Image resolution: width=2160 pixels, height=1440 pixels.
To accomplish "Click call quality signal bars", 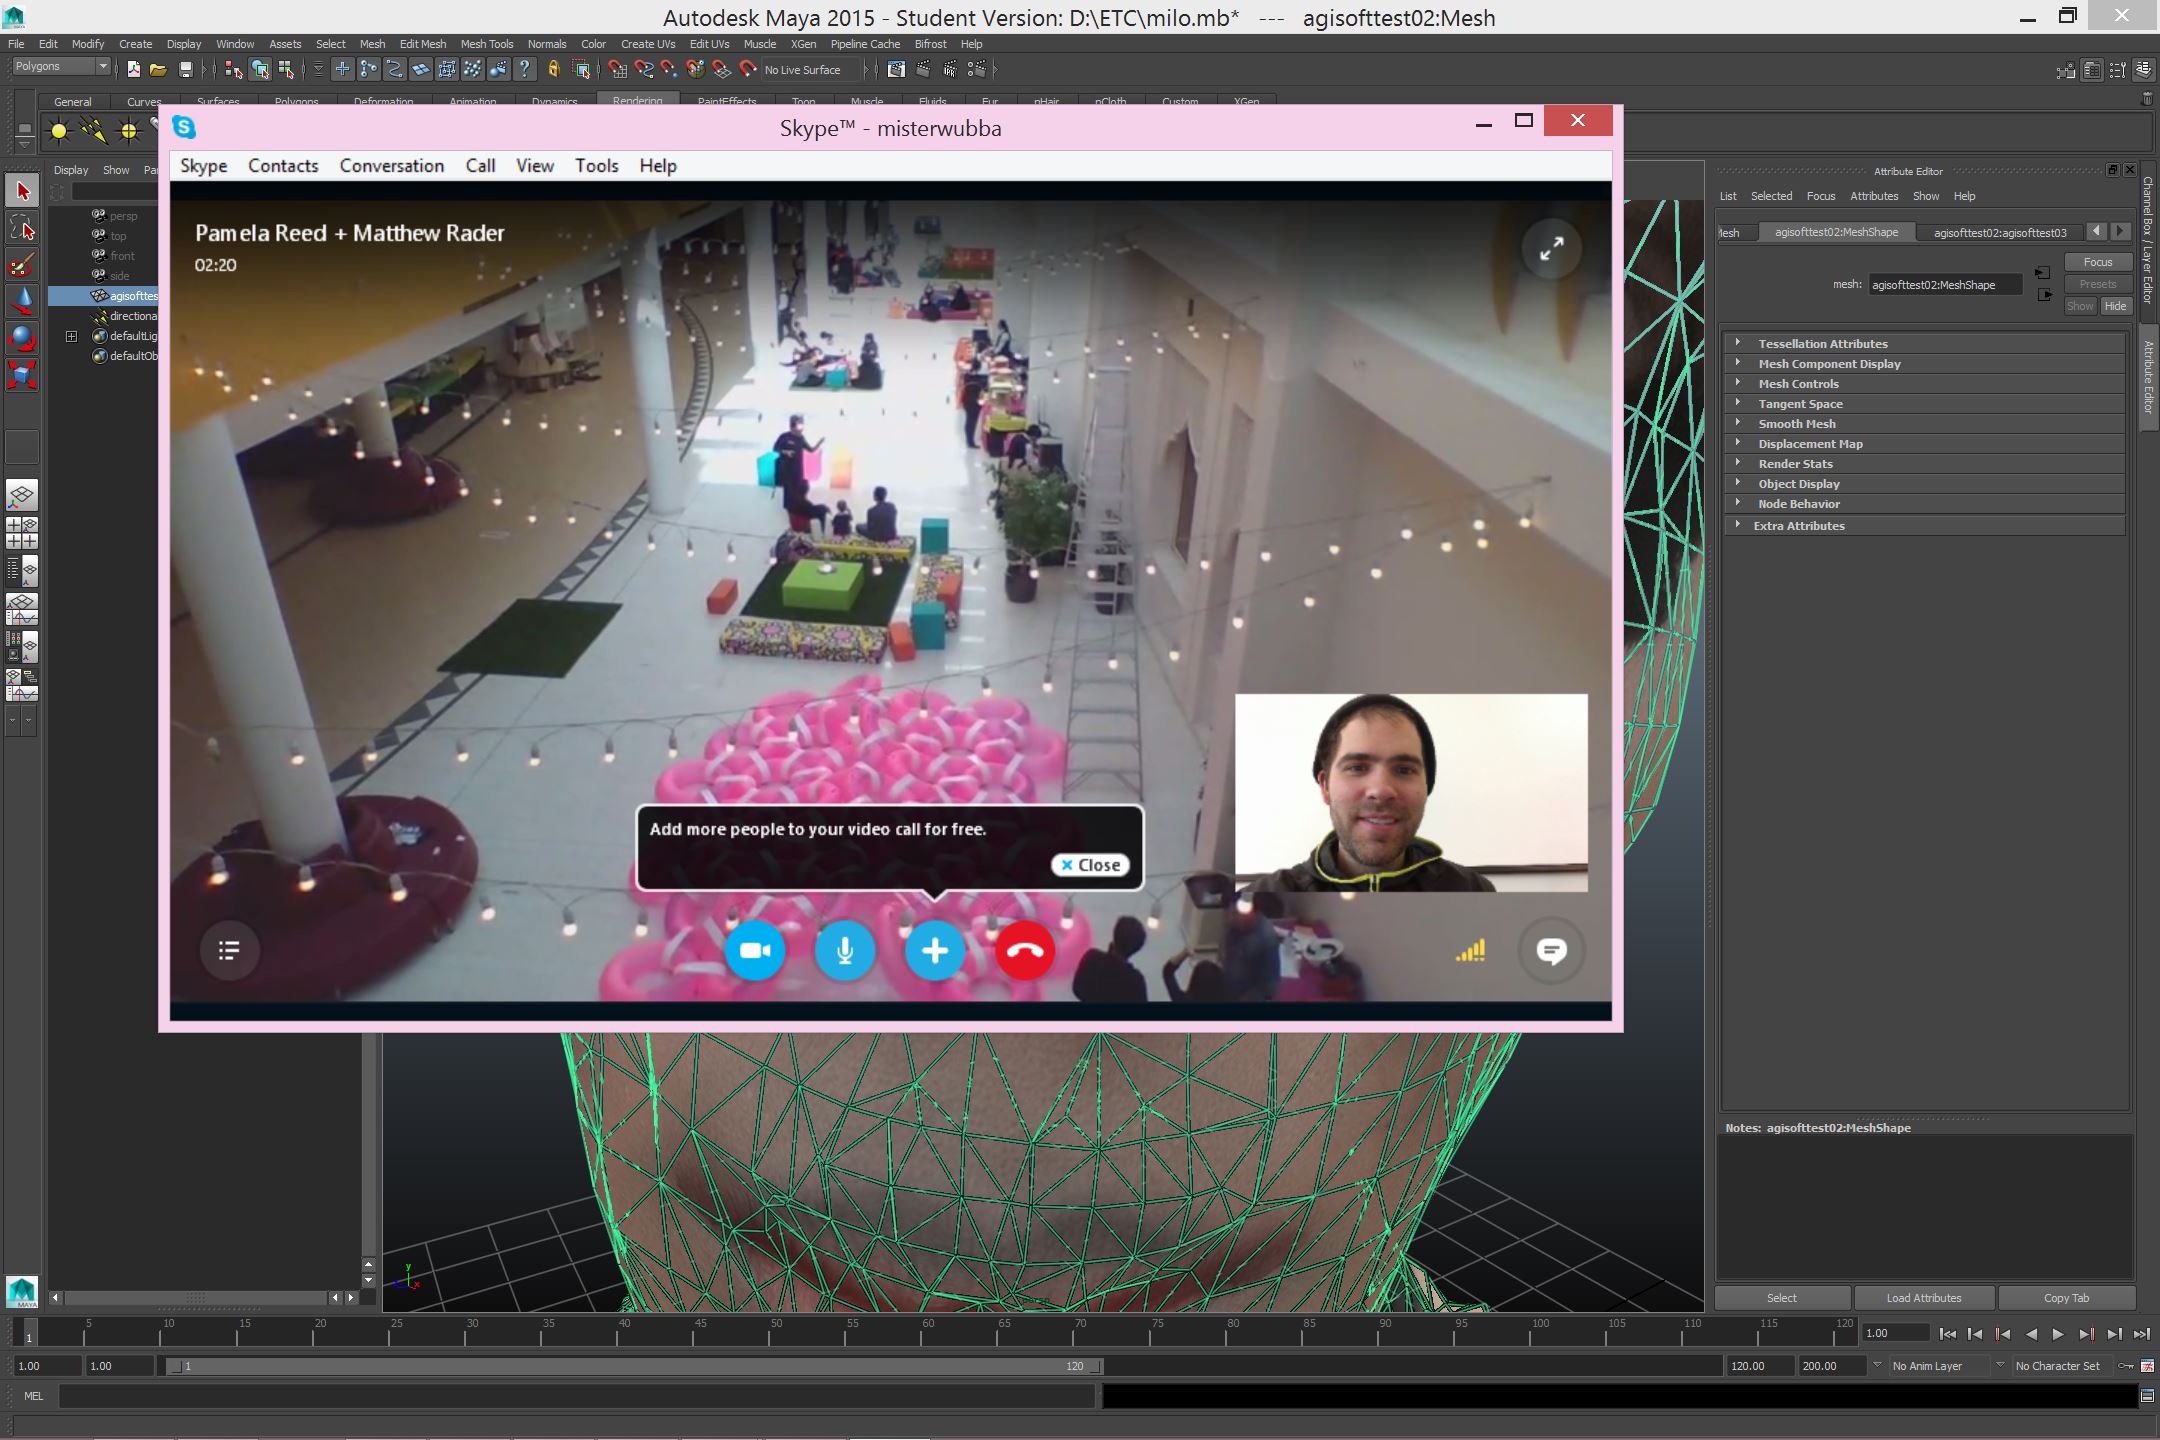I will pos(1470,951).
